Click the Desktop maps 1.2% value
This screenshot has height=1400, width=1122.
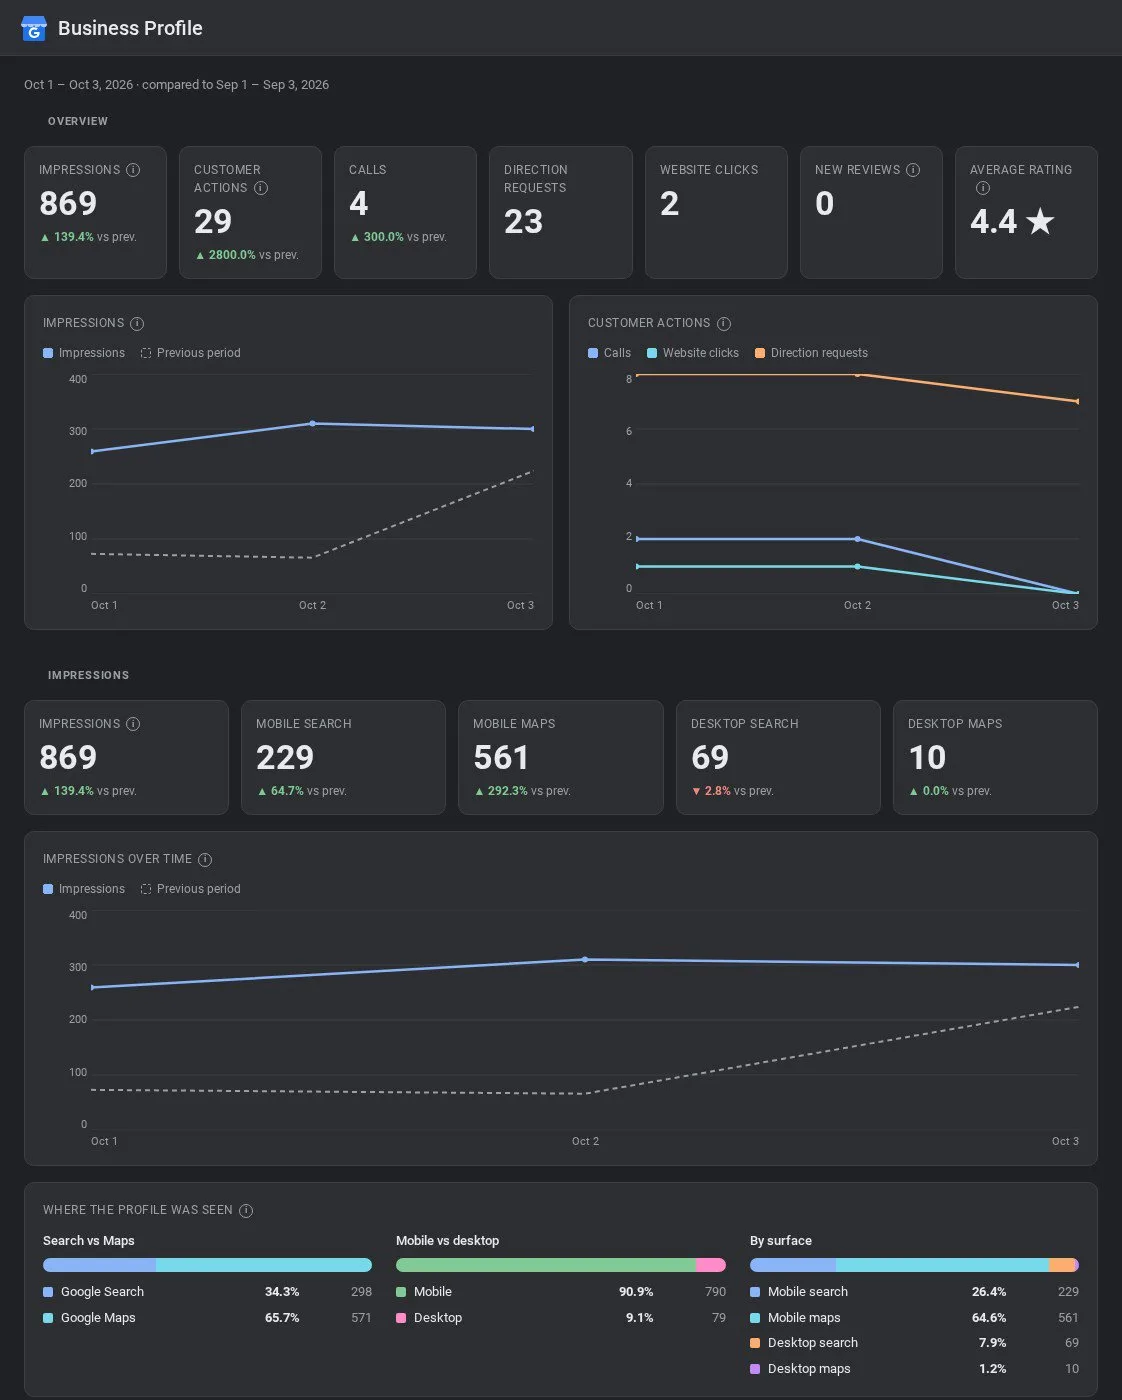pyautogui.click(x=993, y=1369)
